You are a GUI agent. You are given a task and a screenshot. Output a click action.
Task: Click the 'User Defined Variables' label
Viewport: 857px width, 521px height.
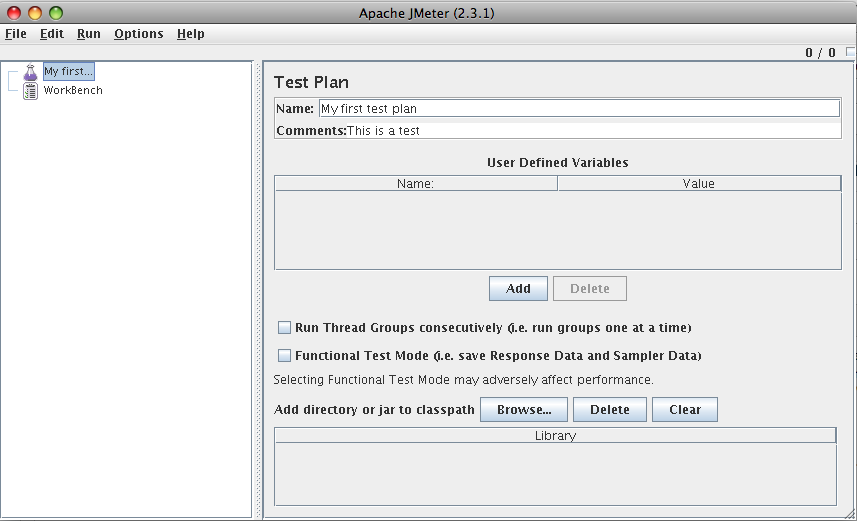[557, 162]
